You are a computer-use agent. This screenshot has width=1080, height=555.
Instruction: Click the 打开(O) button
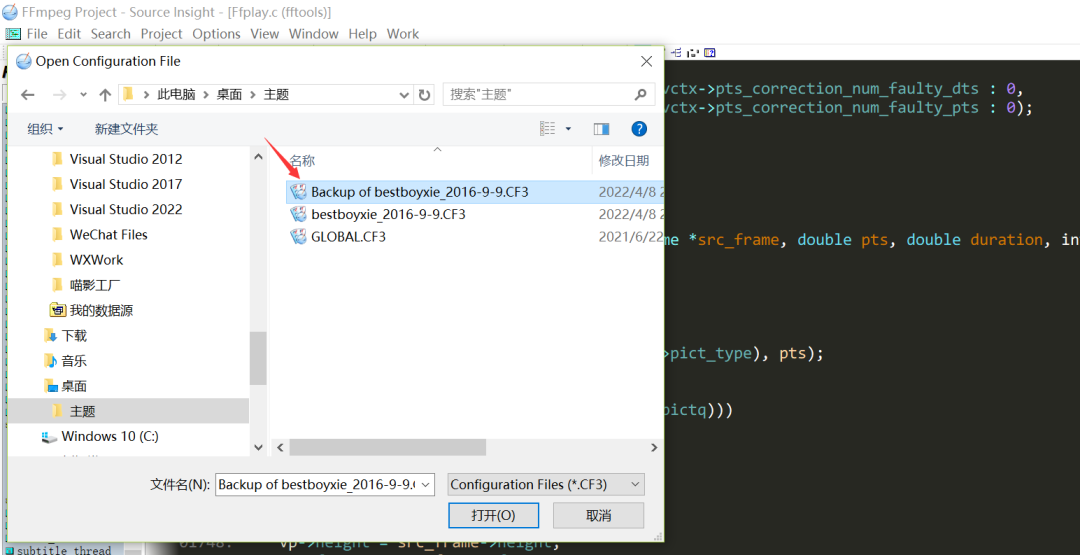493,516
